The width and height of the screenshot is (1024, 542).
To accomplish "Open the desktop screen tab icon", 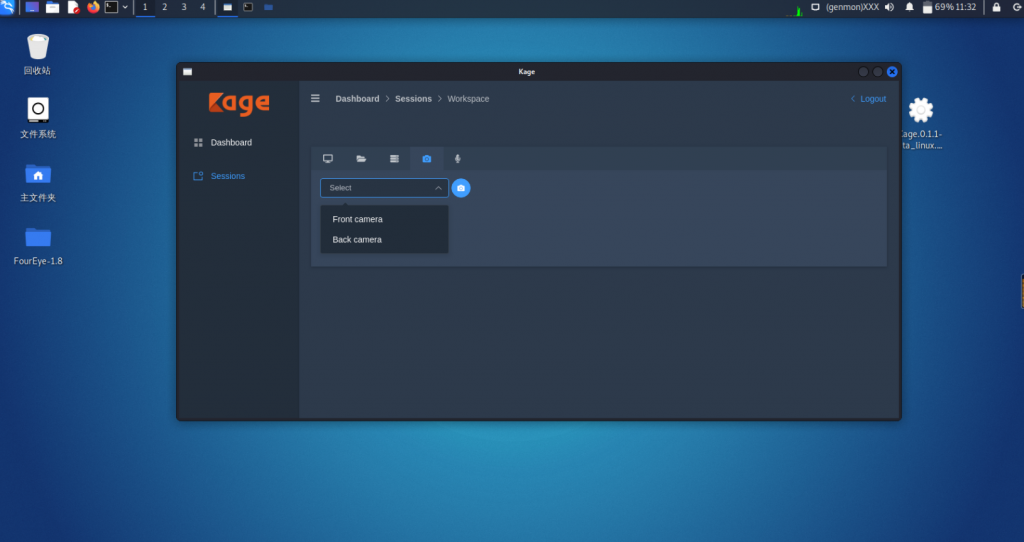I will 328,159.
